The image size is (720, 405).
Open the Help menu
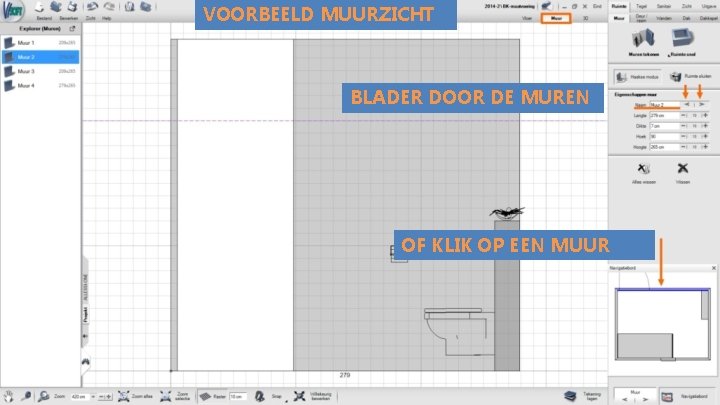click(x=107, y=18)
